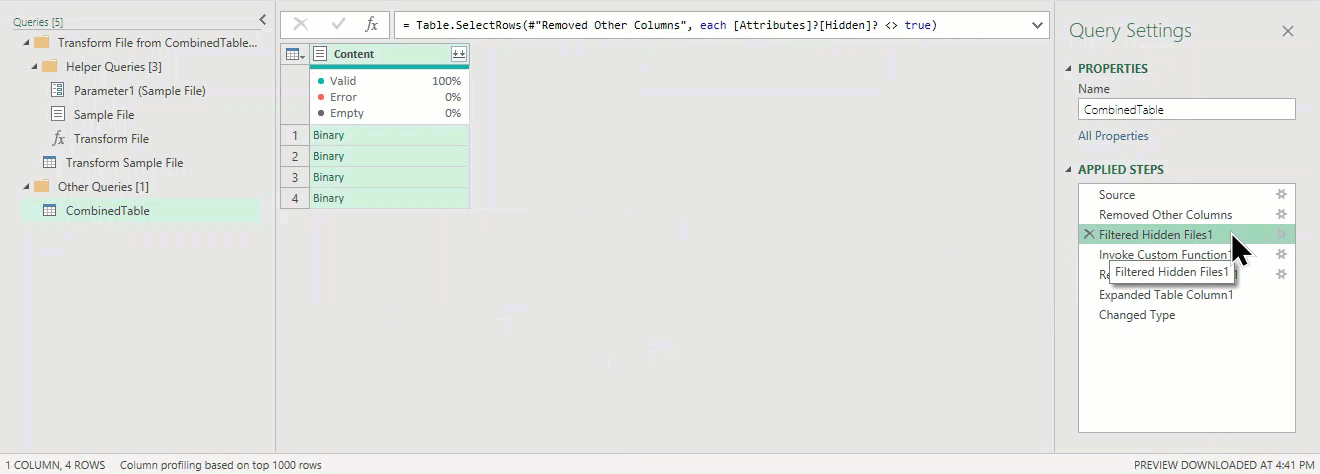This screenshot has height=474, width=1320.
Task: Open gear settings for Removed Other Columns step
Action: [1281, 215]
